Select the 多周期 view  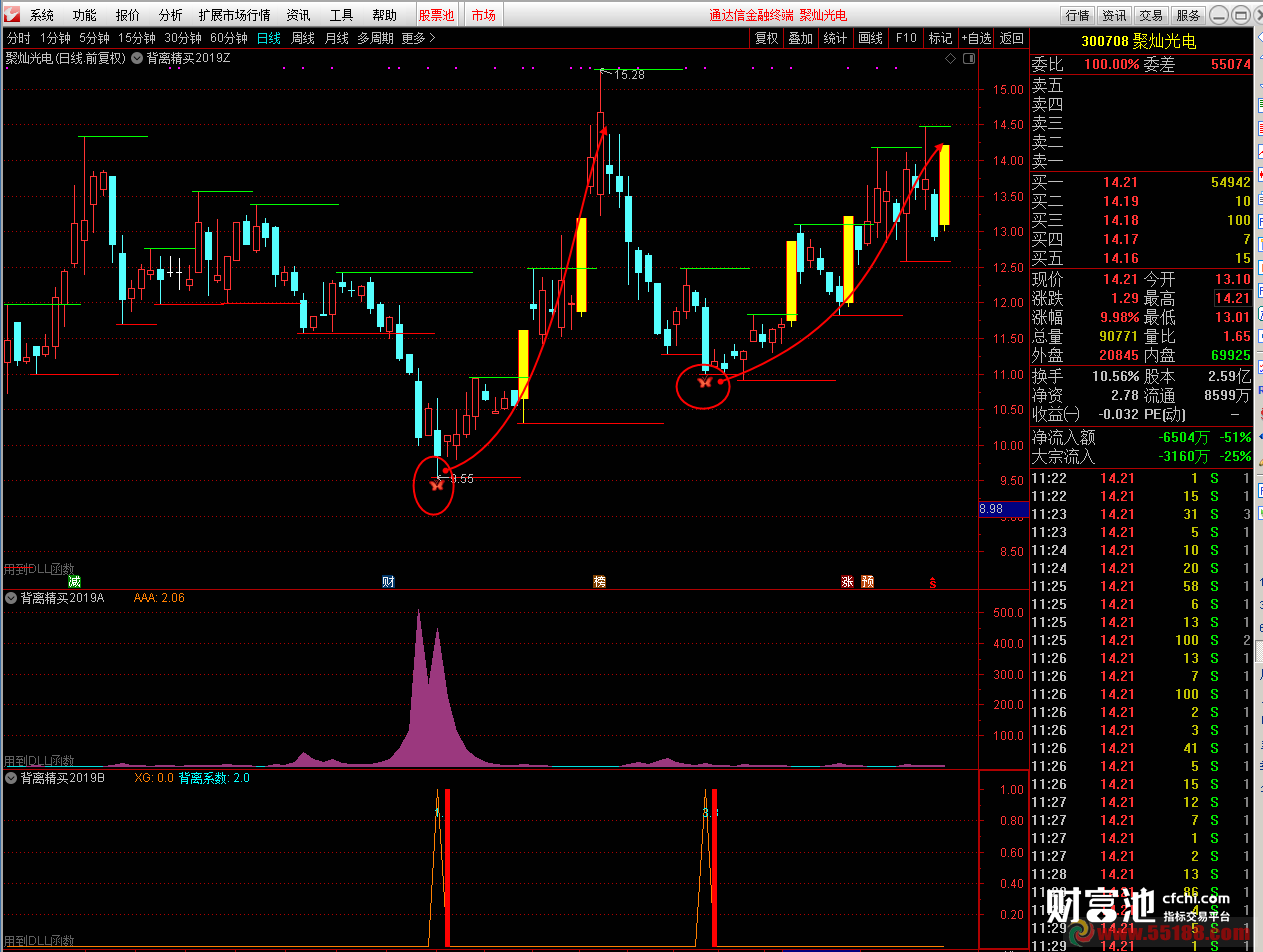[375, 38]
